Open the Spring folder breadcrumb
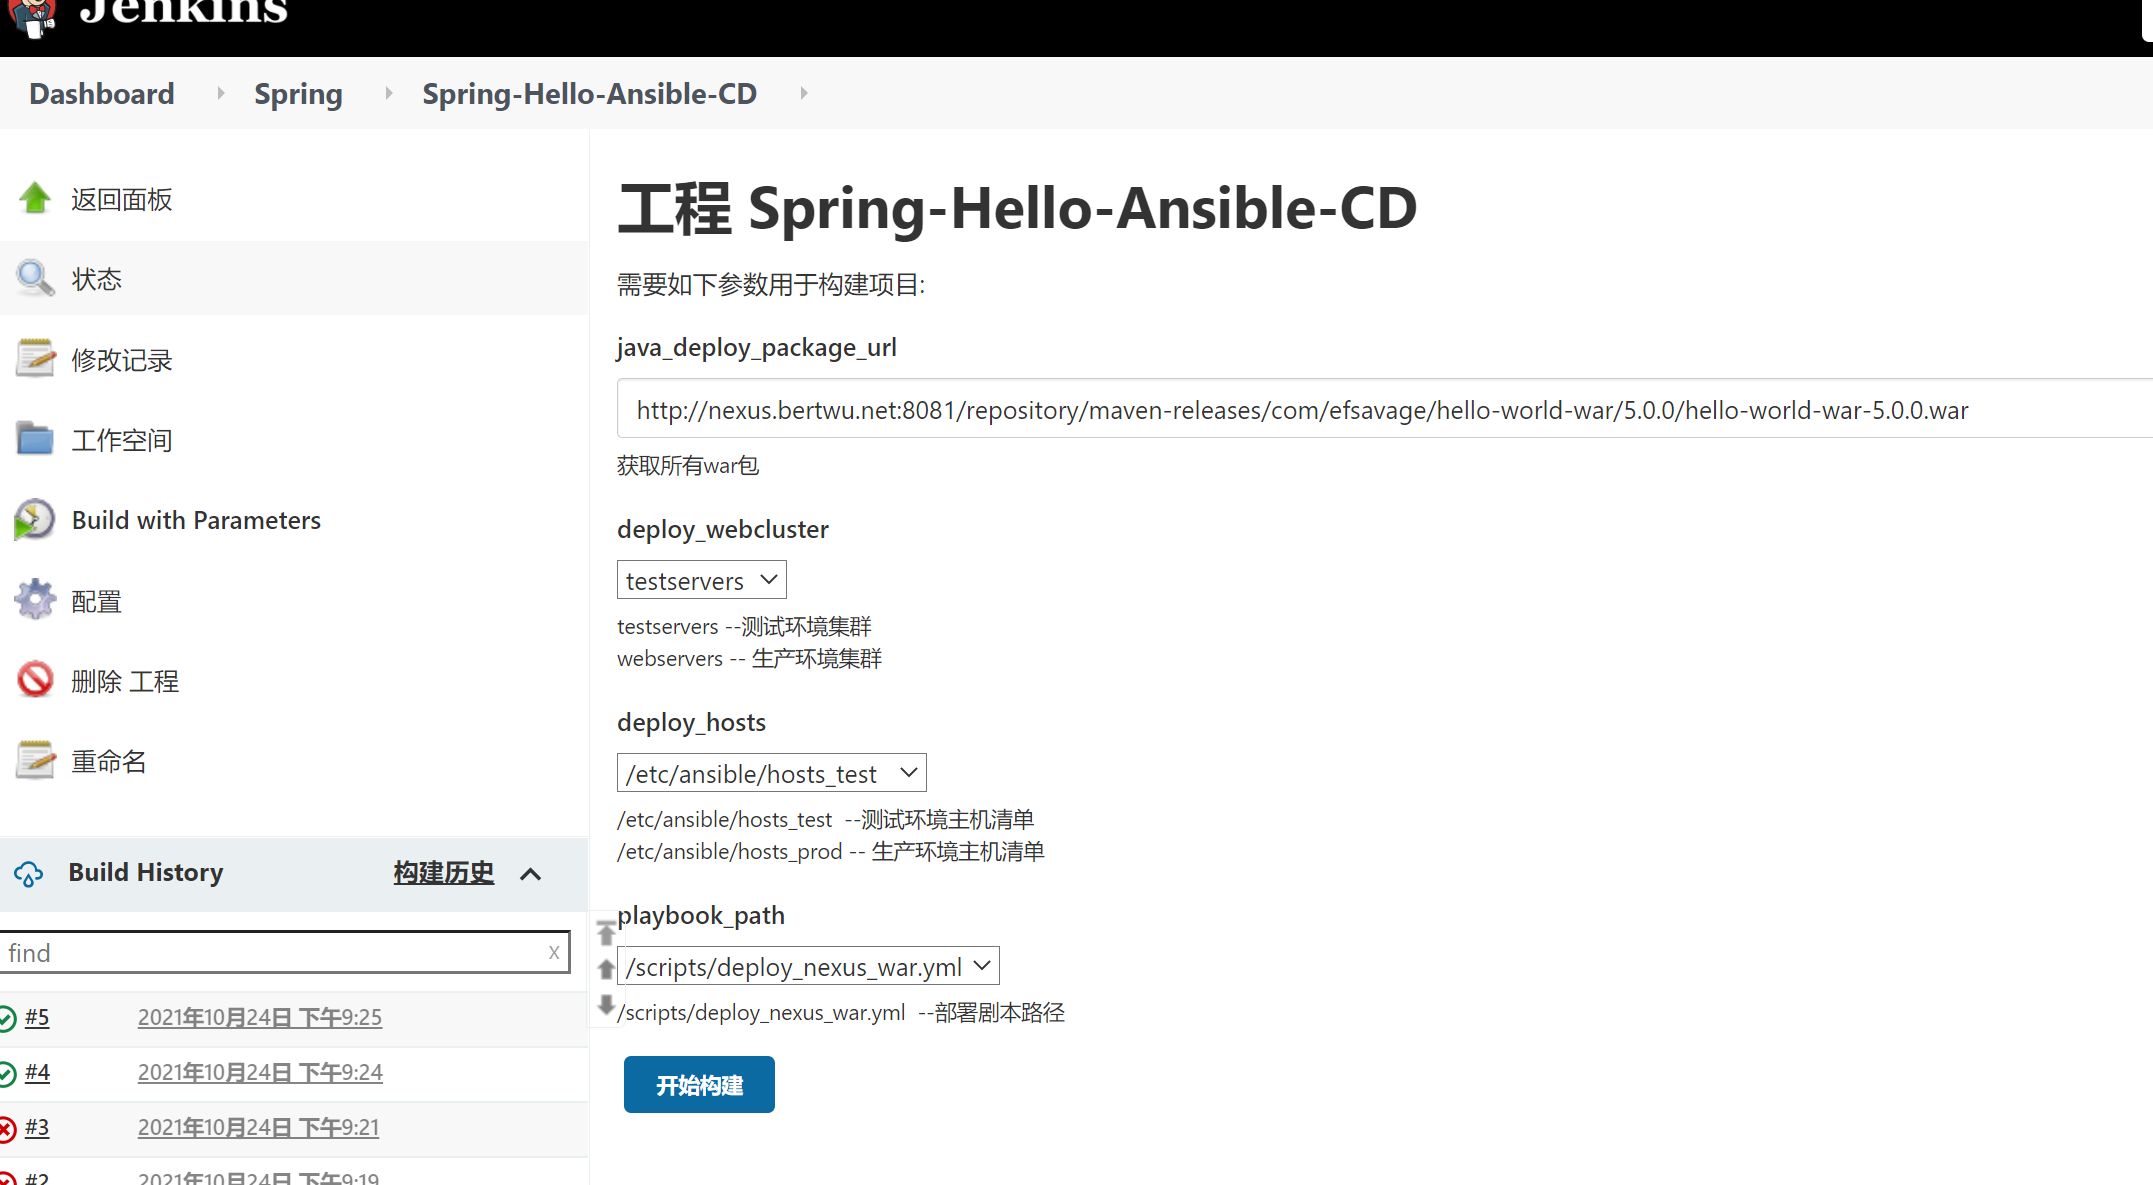The height and width of the screenshot is (1185, 2153). point(298,93)
